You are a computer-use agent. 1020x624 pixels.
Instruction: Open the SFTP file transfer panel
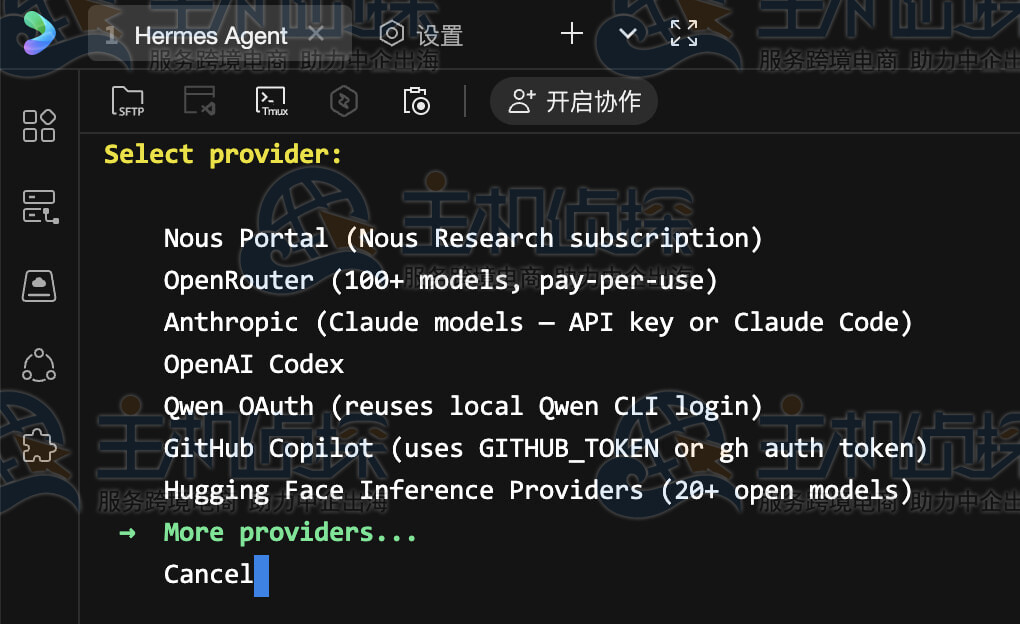click(x=128, y=101)
